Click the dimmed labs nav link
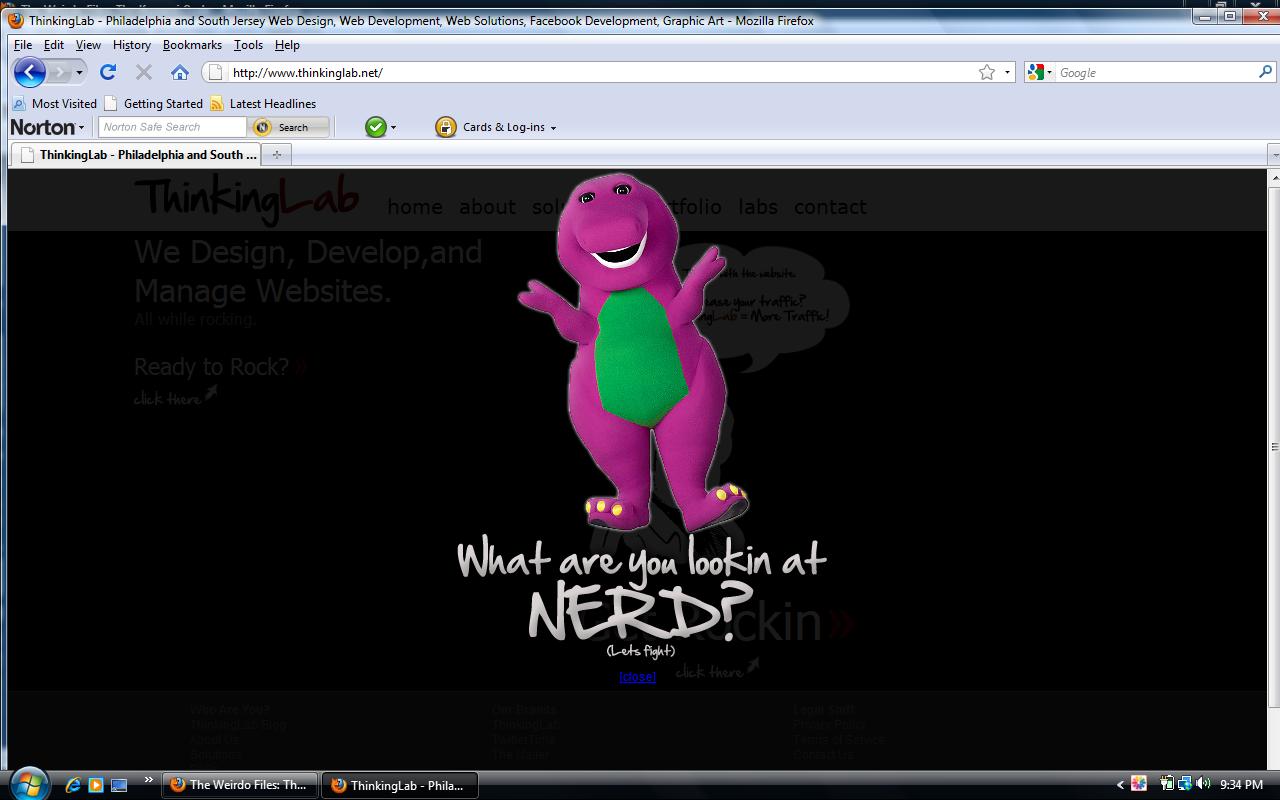 [758, 207]
